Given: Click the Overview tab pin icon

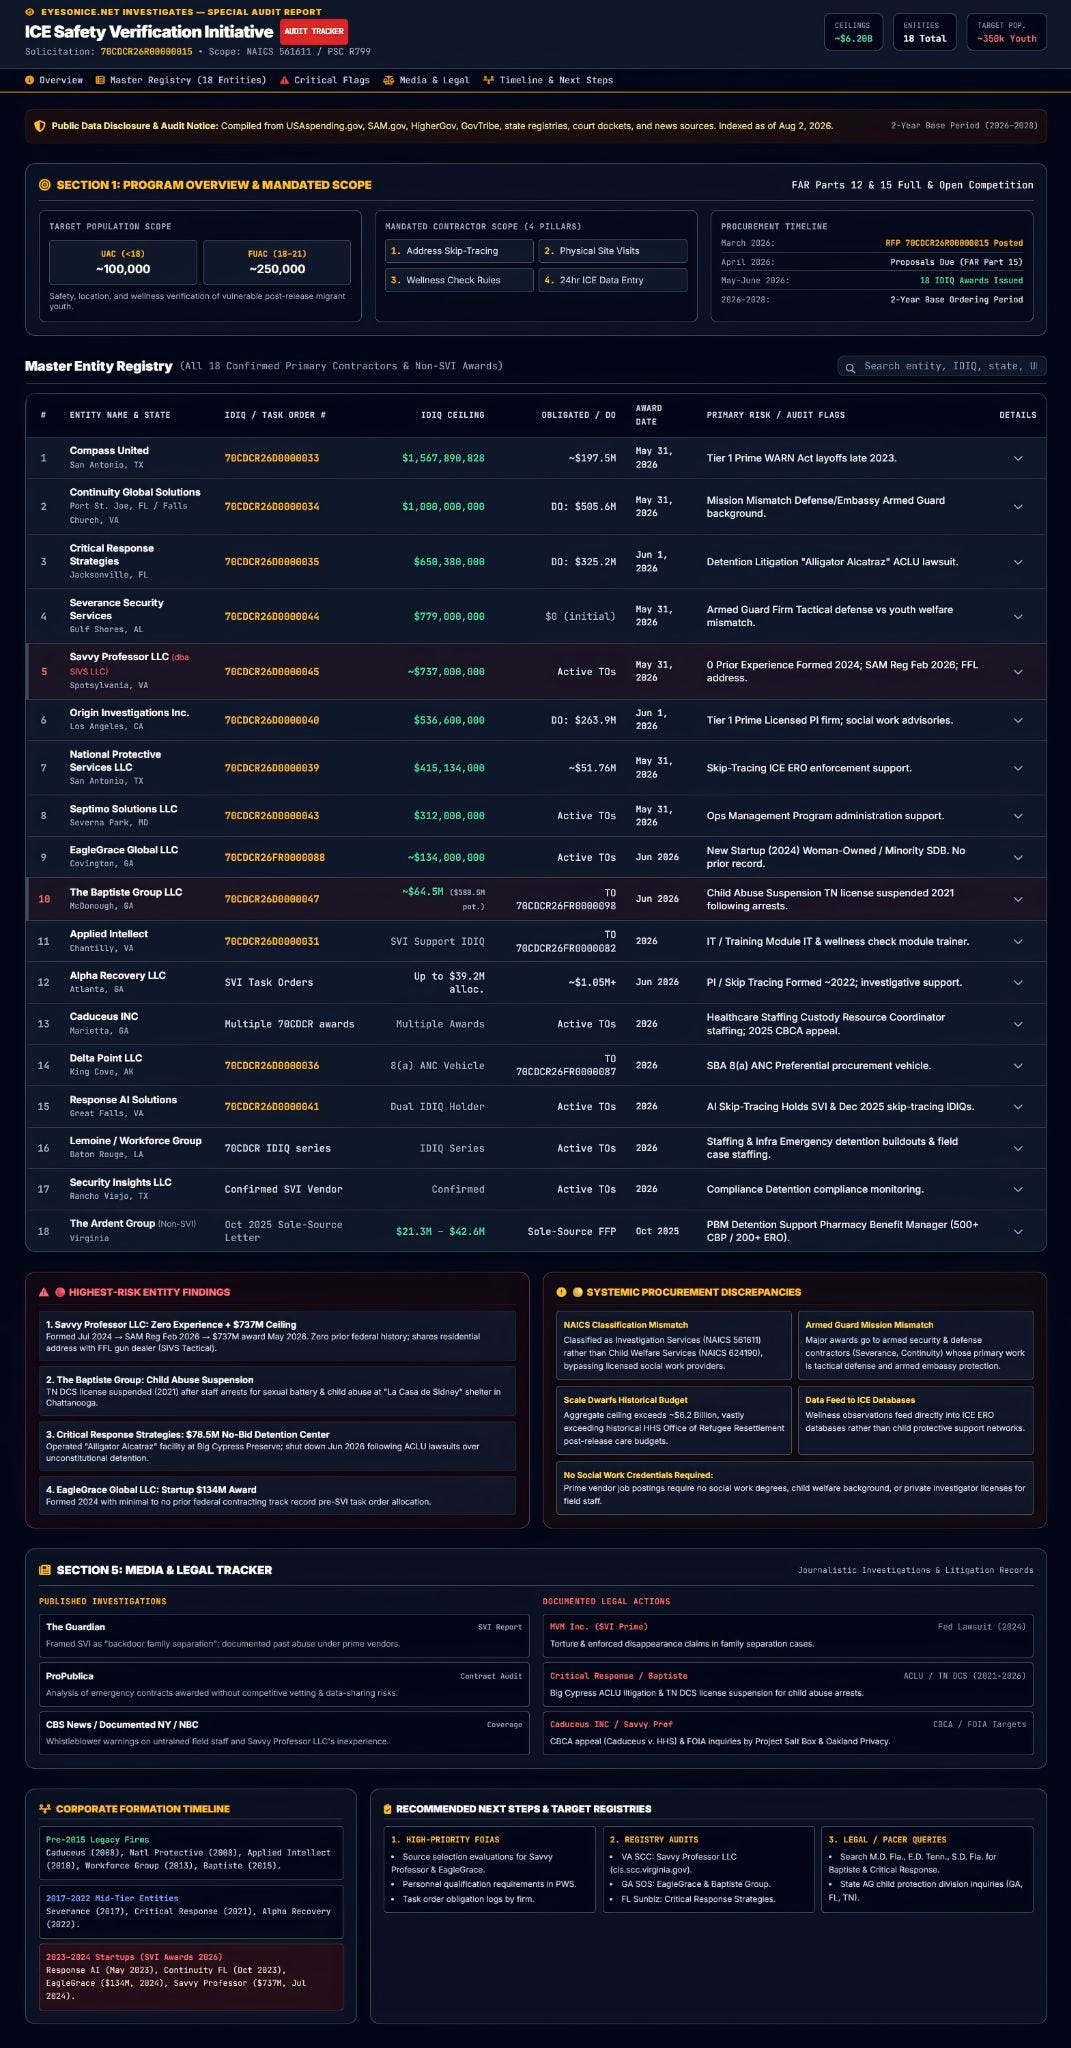Looking at the screenshot, I should point(30,80).
